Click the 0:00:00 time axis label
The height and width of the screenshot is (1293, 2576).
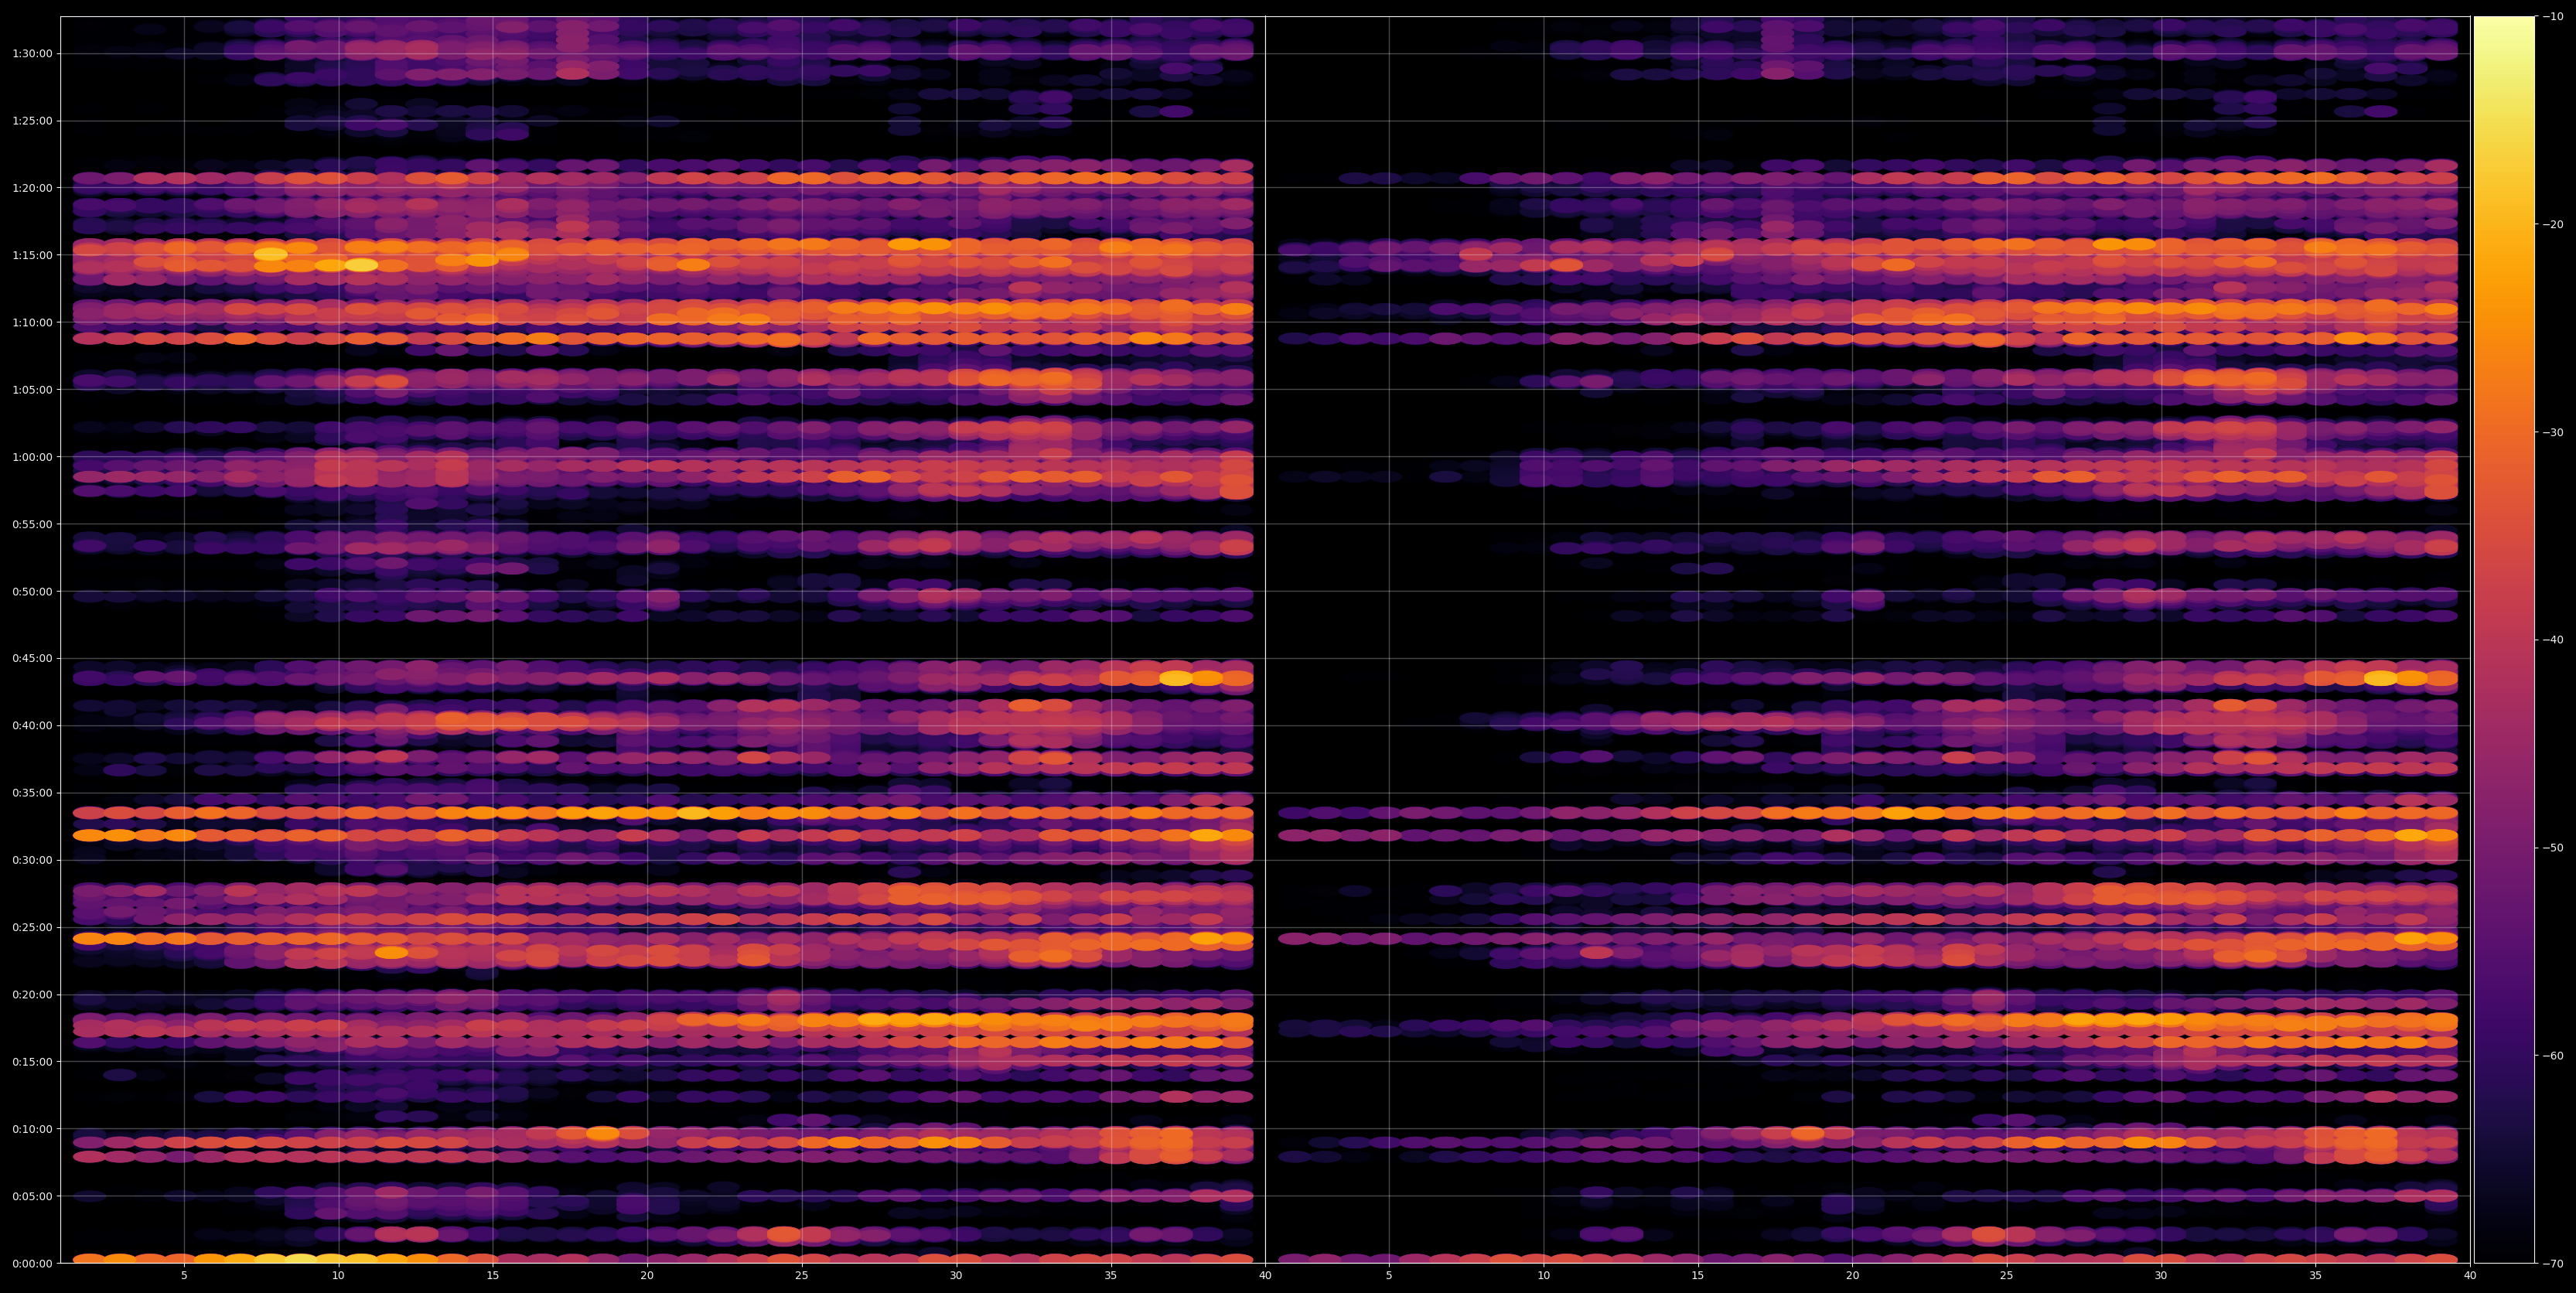32,1263
